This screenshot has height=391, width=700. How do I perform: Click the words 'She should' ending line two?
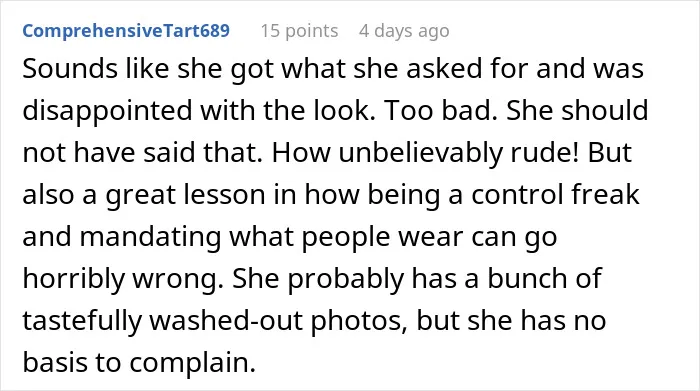click(x=577, y=111)
